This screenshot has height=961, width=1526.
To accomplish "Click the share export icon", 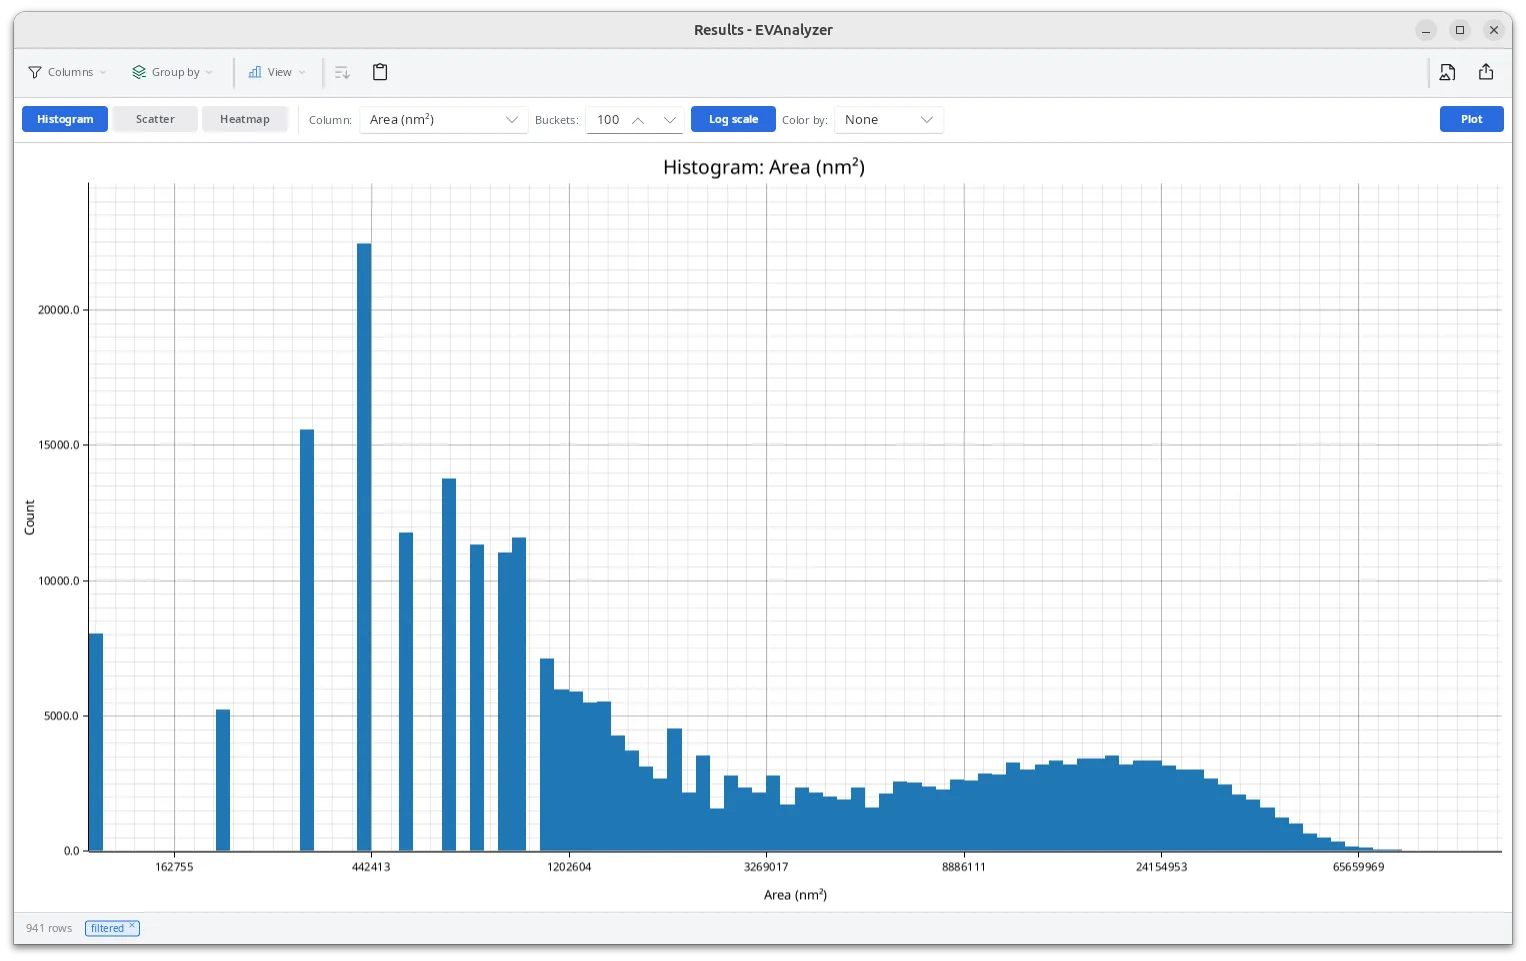I will (x=1486, y=72).
